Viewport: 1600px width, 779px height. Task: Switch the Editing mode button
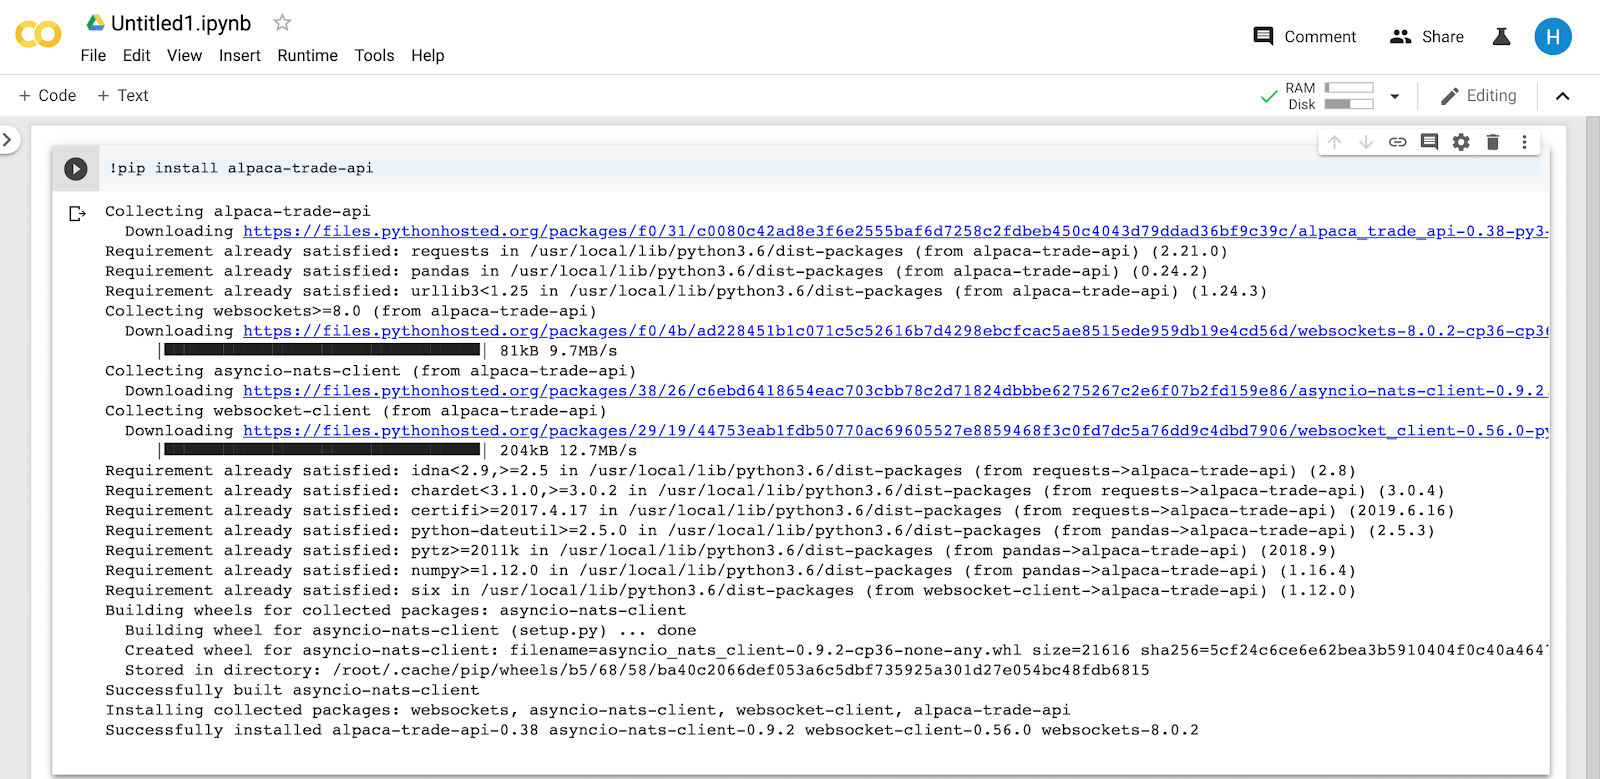coord(1479,96)
